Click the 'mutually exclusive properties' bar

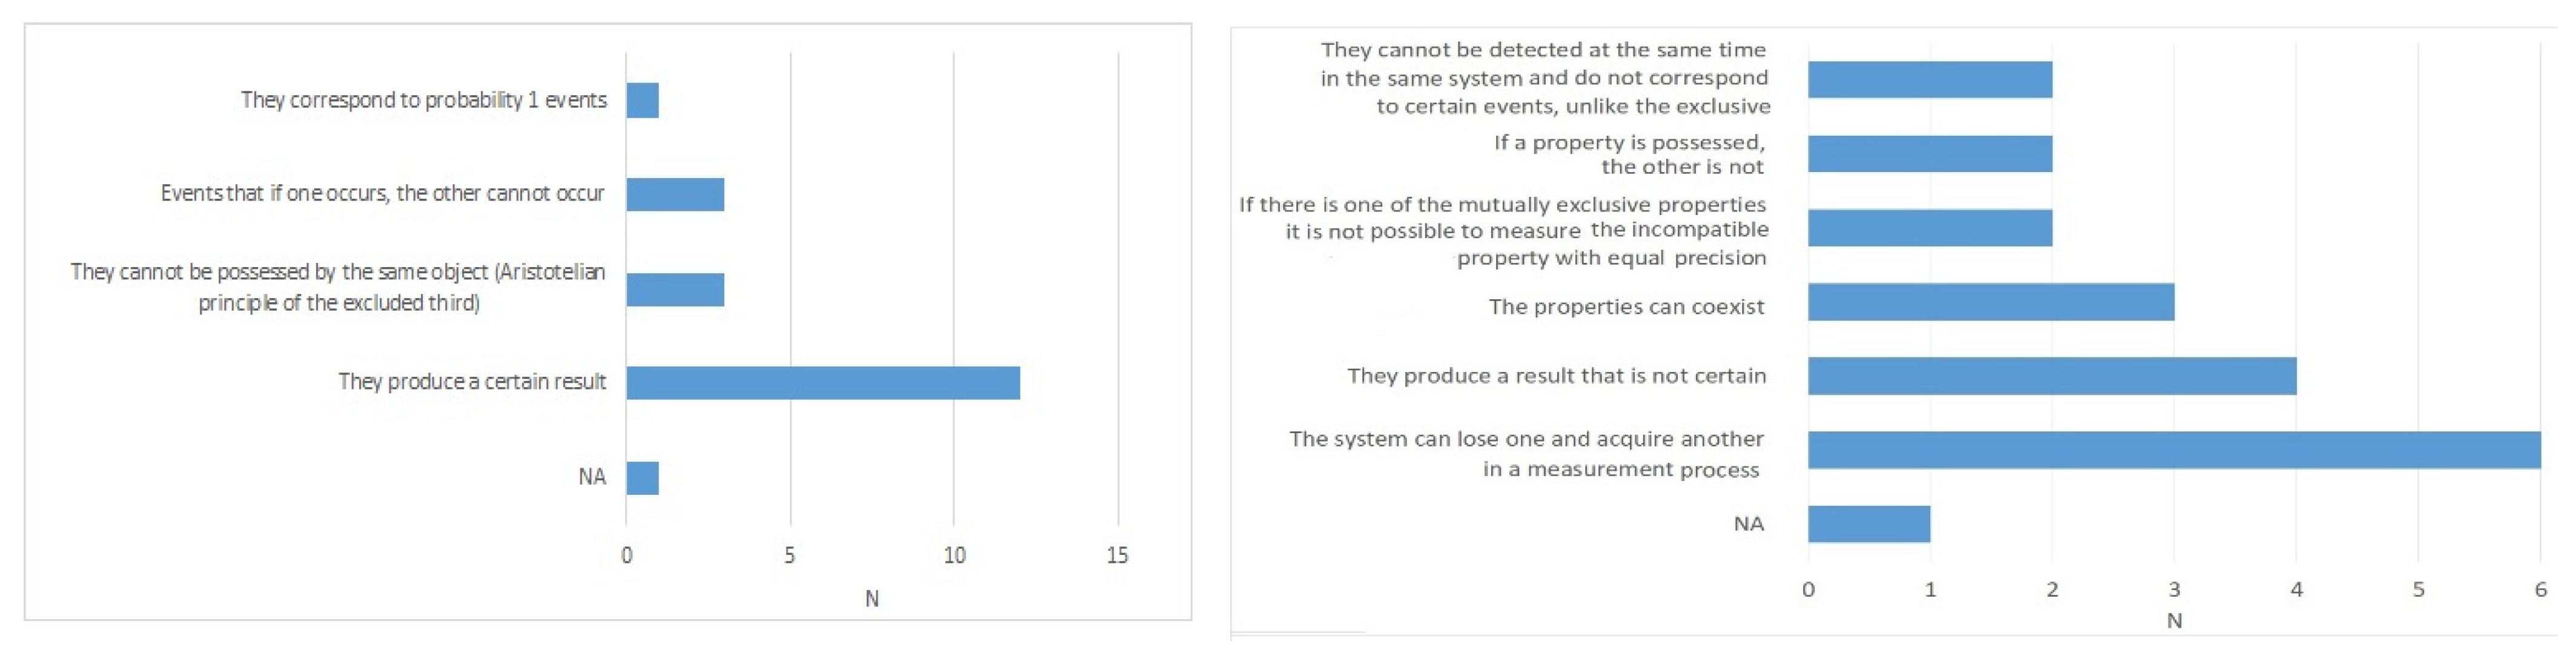[1930, 228]
